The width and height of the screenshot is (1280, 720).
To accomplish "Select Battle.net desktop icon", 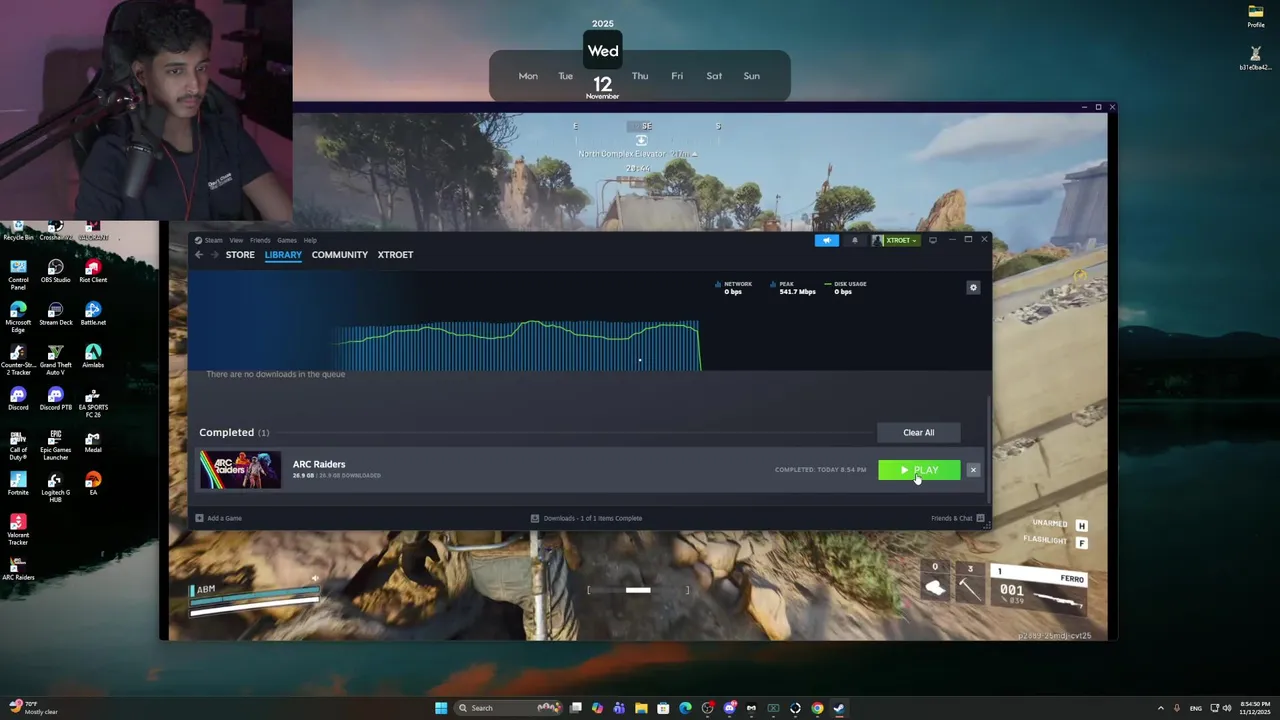I will 93,315.
